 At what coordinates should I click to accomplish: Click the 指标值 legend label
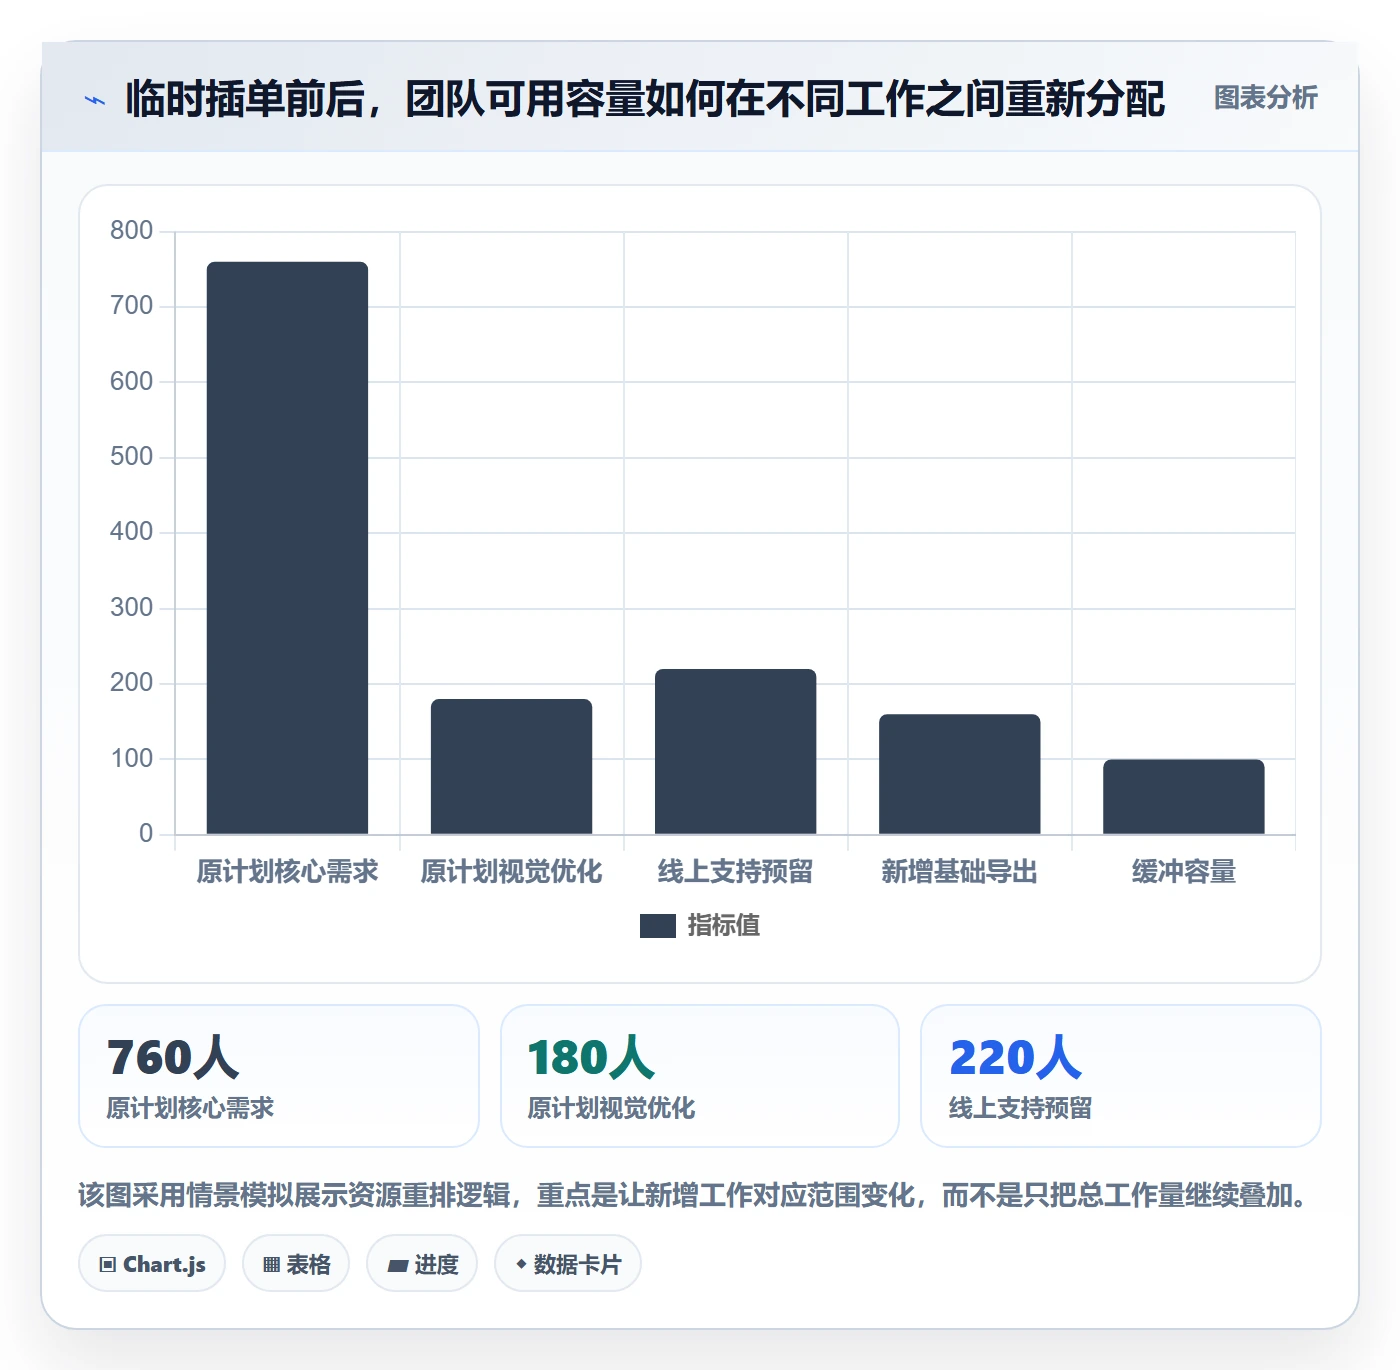(723, 926)
